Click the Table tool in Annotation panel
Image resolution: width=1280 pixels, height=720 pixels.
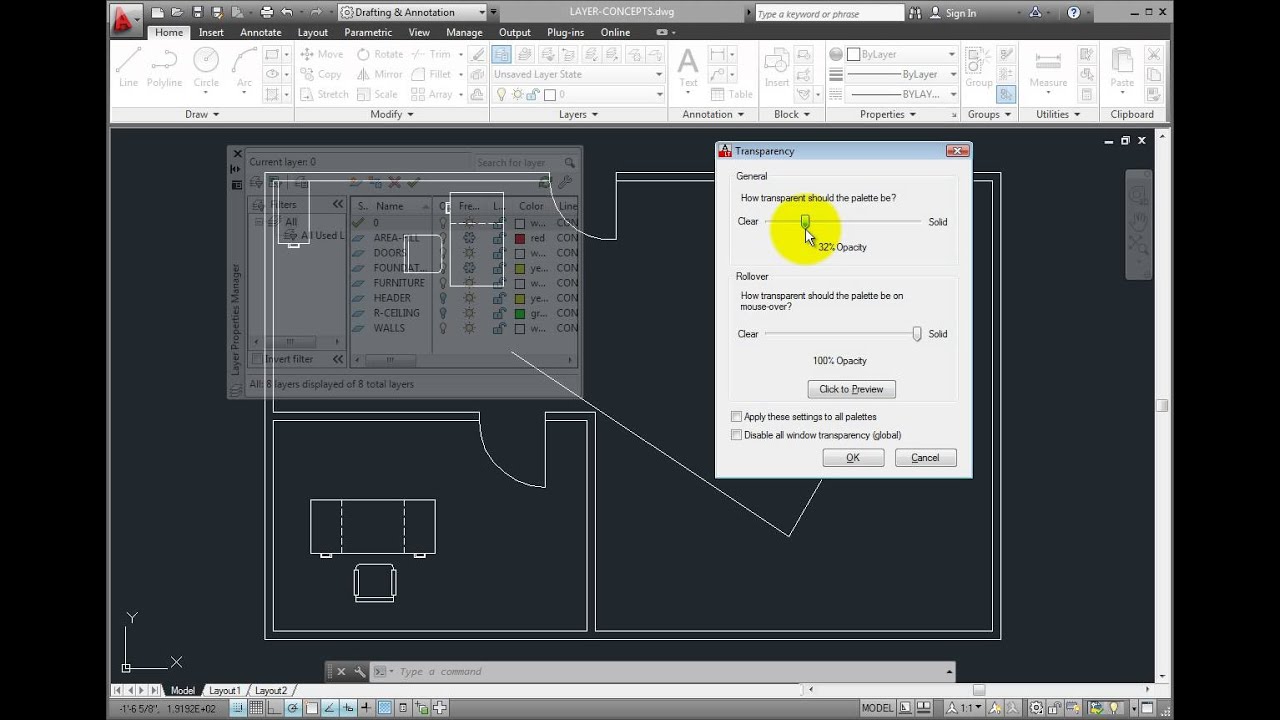pos(733,94)
